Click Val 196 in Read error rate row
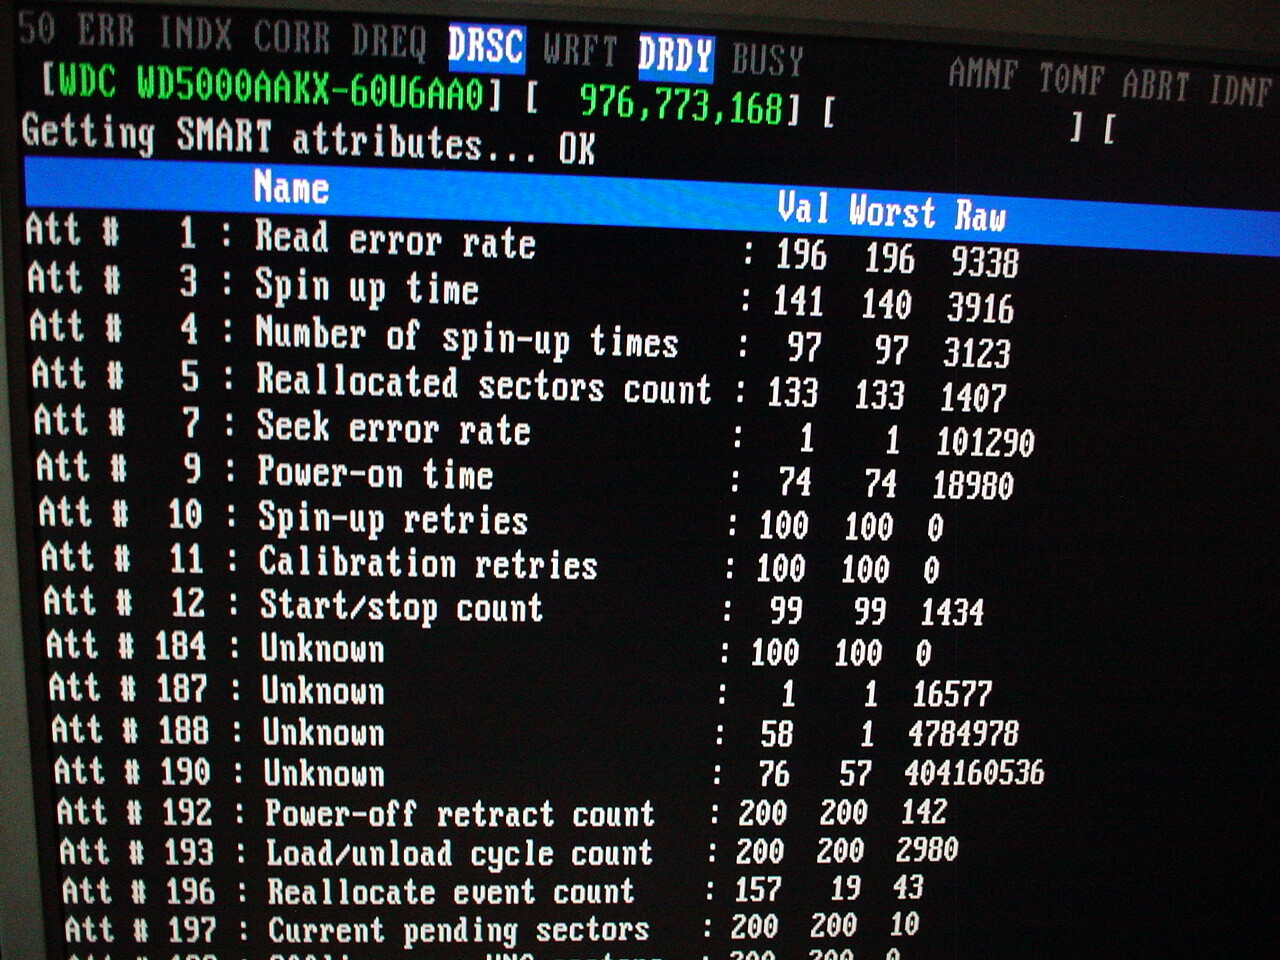1280x960 pixels. (801, 255)
